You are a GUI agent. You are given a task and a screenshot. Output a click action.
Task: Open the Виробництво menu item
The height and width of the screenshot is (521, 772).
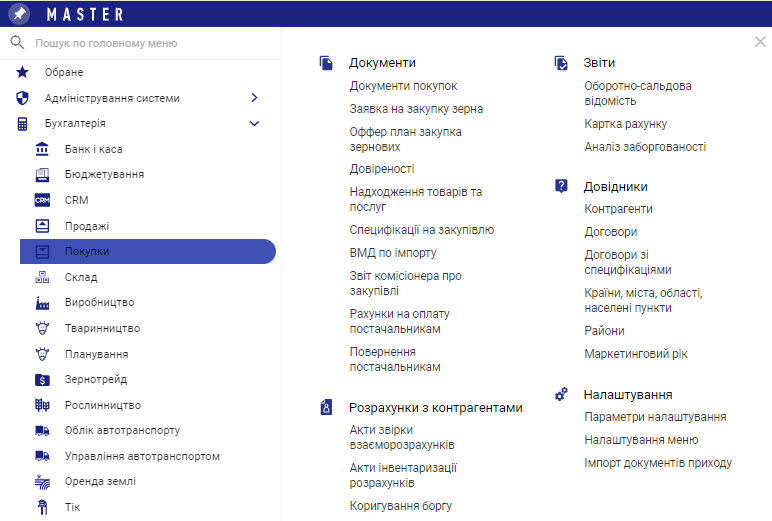point(99,302)
